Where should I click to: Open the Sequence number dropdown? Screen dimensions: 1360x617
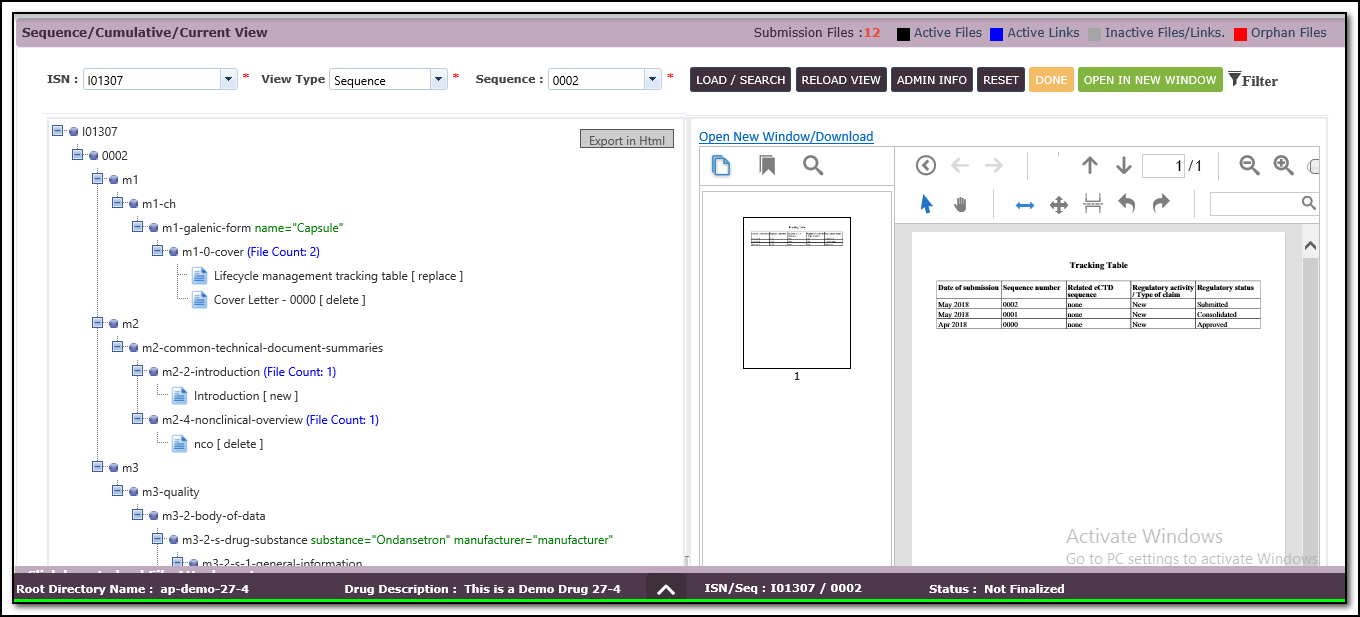[653, 80]
